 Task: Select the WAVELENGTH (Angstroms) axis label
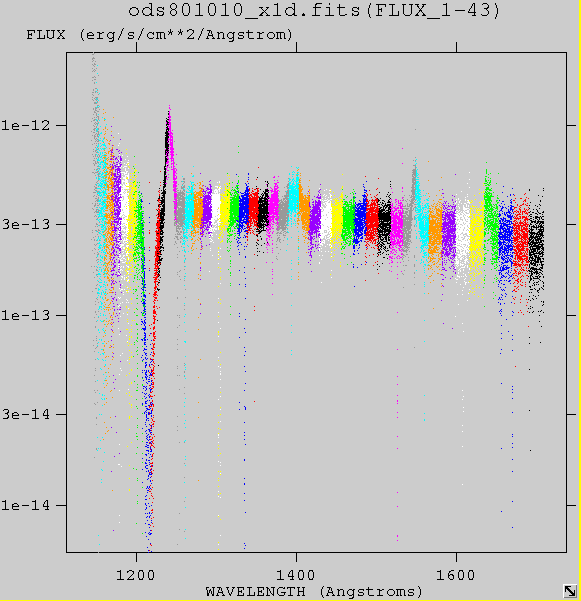click(314, 591)
